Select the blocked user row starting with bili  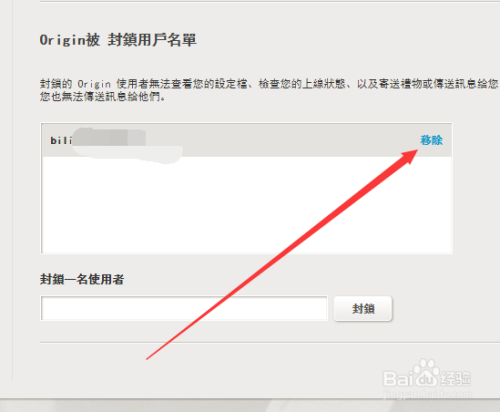pos(247,140)
